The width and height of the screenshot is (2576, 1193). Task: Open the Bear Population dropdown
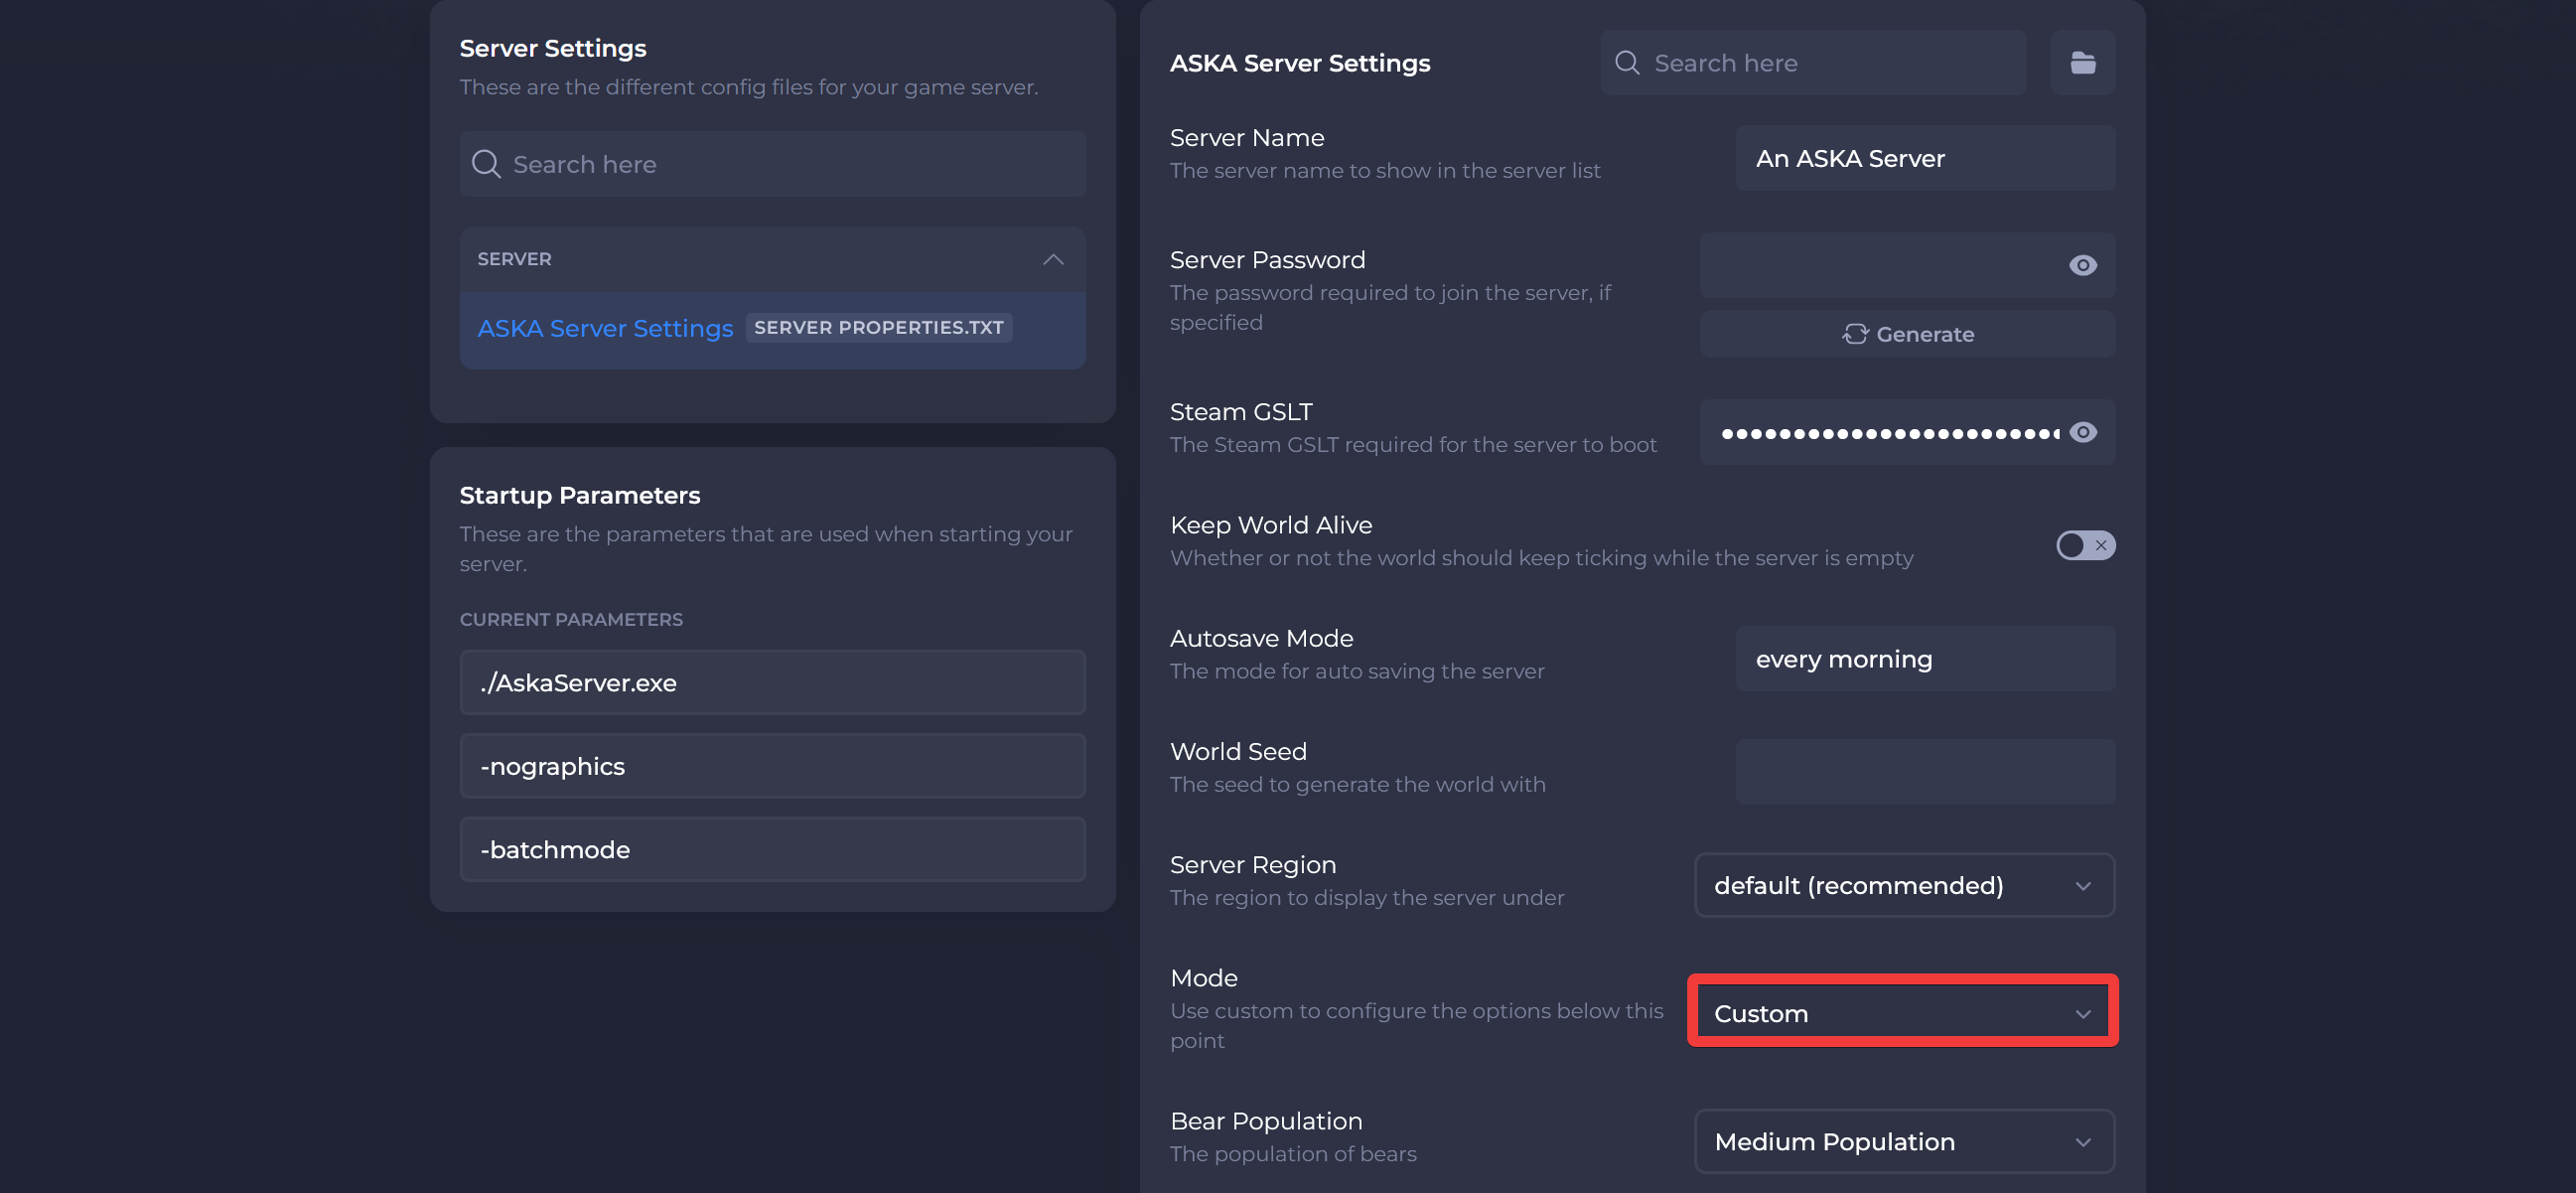(1904, 1141)
